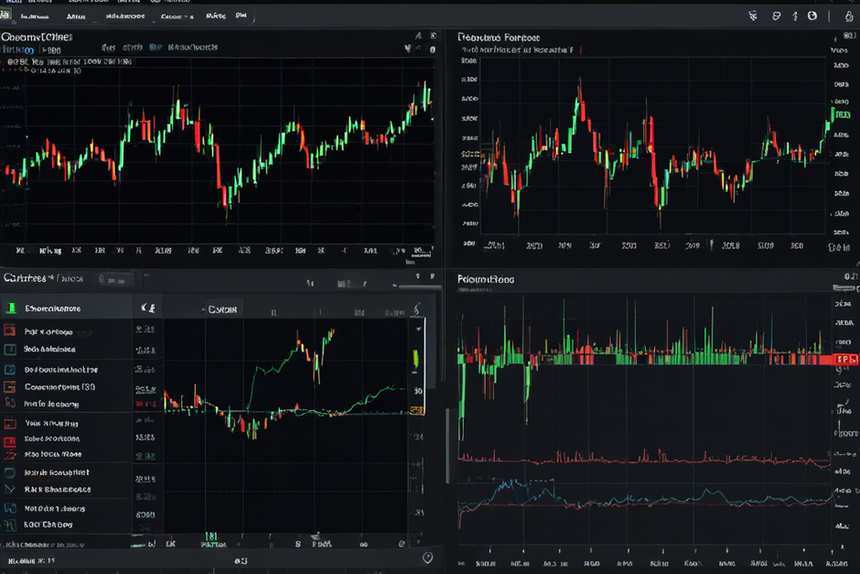This screenshot has height=574, width=860.
Task: Click the blue bird icon in top-left chart header
Action: click(408, 49)
